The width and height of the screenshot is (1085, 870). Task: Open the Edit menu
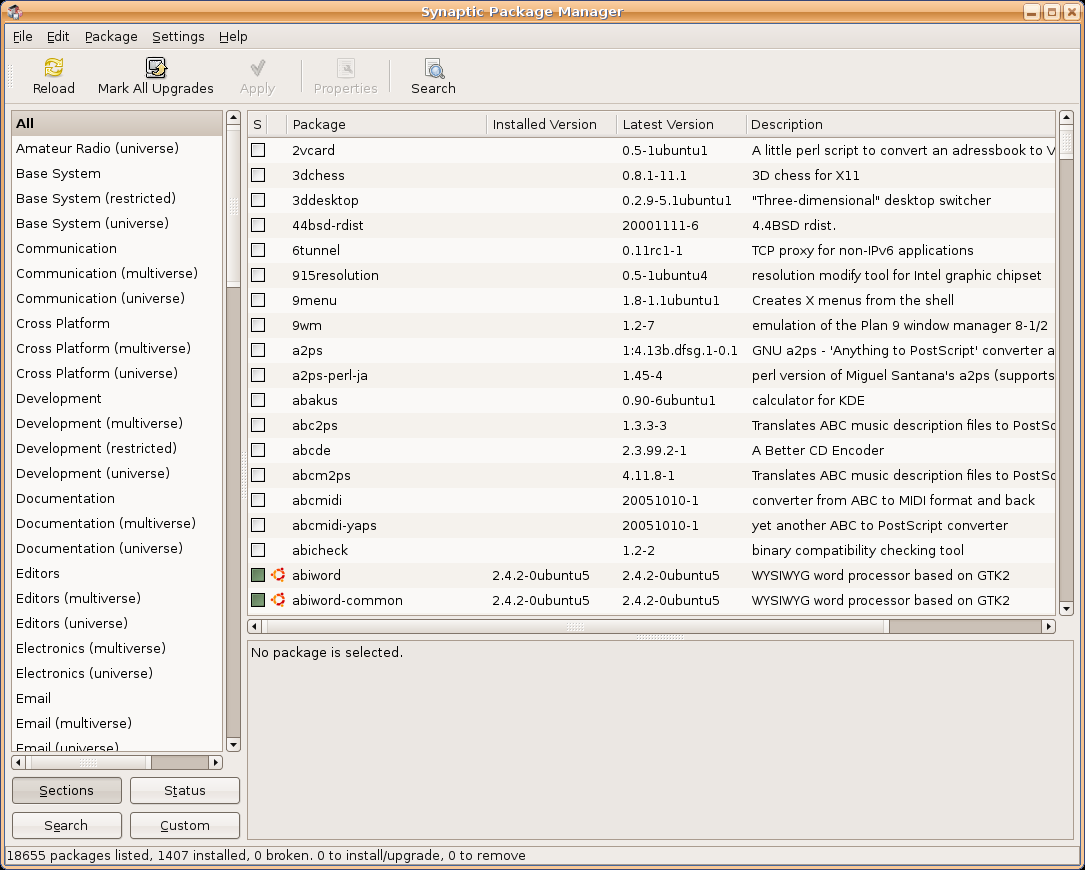pos(57,37)
